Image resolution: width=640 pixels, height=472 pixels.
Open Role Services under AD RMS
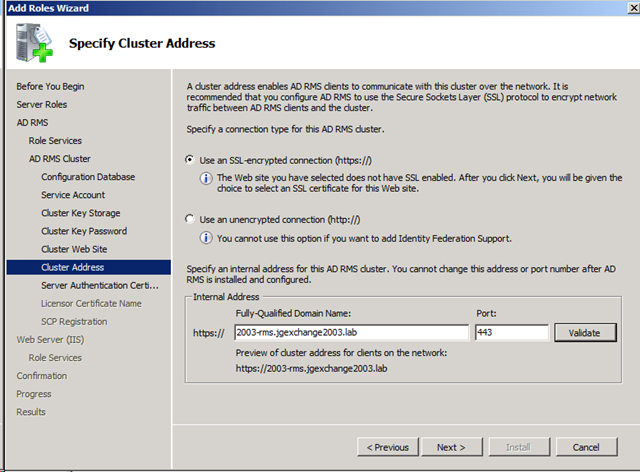[55, 140]
